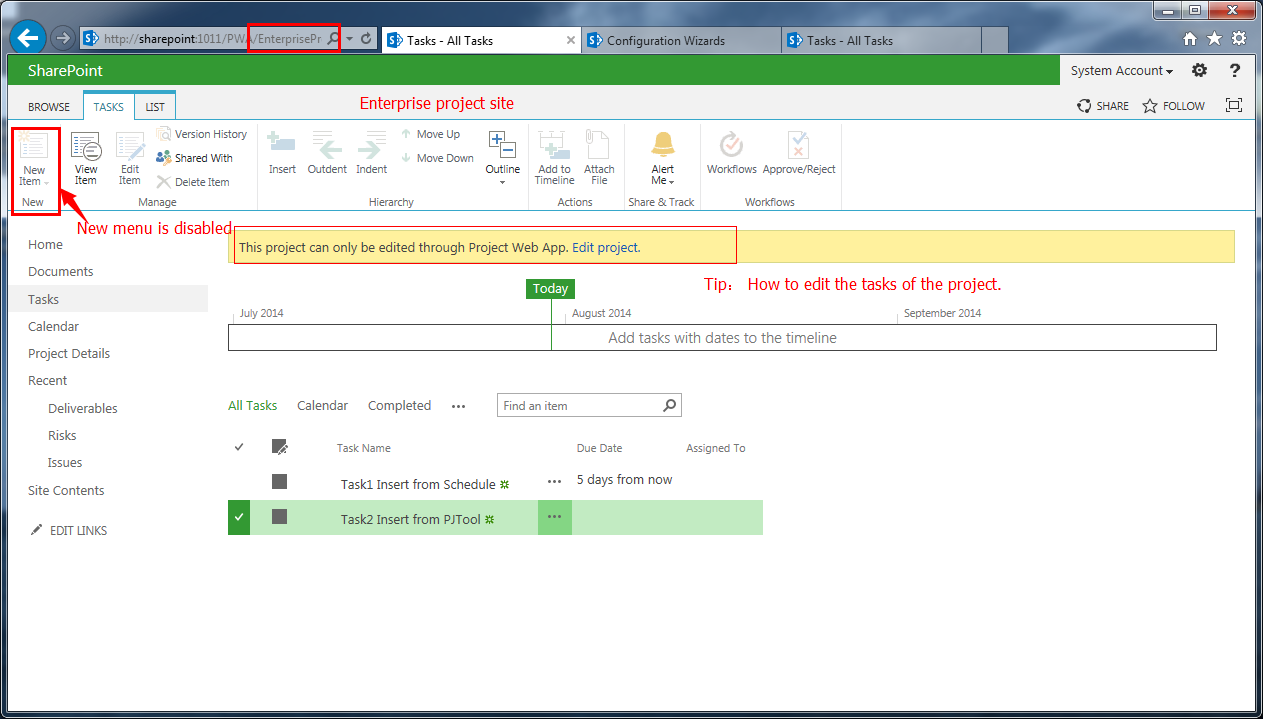Open Issues under Recent
This screenshot has height=719, width=1263.
coord(65,463)
